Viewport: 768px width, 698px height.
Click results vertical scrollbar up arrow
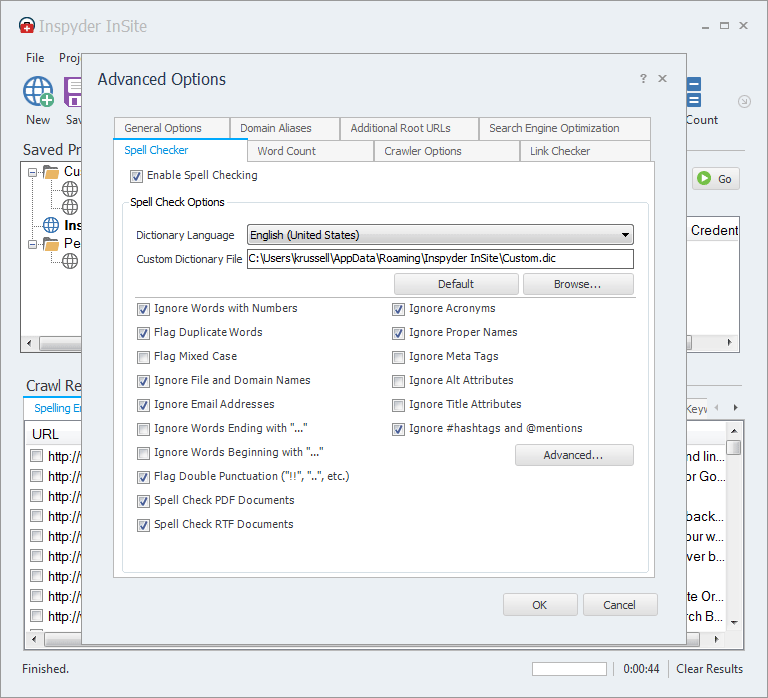click(734, 431)
